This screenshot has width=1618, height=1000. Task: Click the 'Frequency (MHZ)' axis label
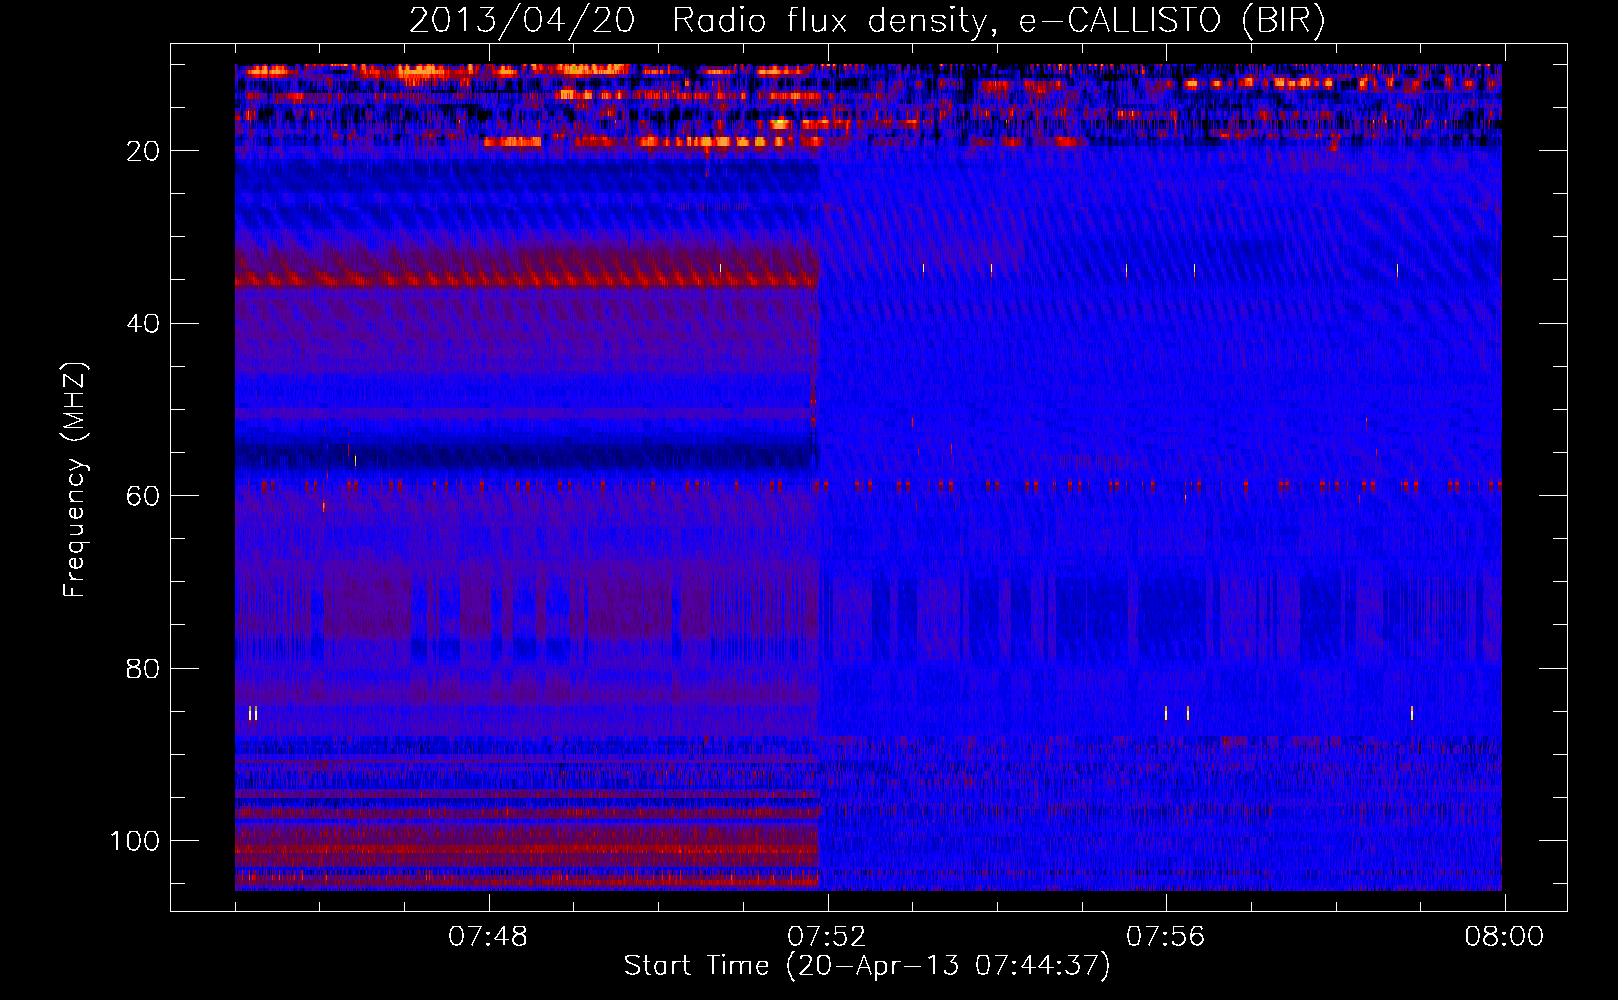75,480
